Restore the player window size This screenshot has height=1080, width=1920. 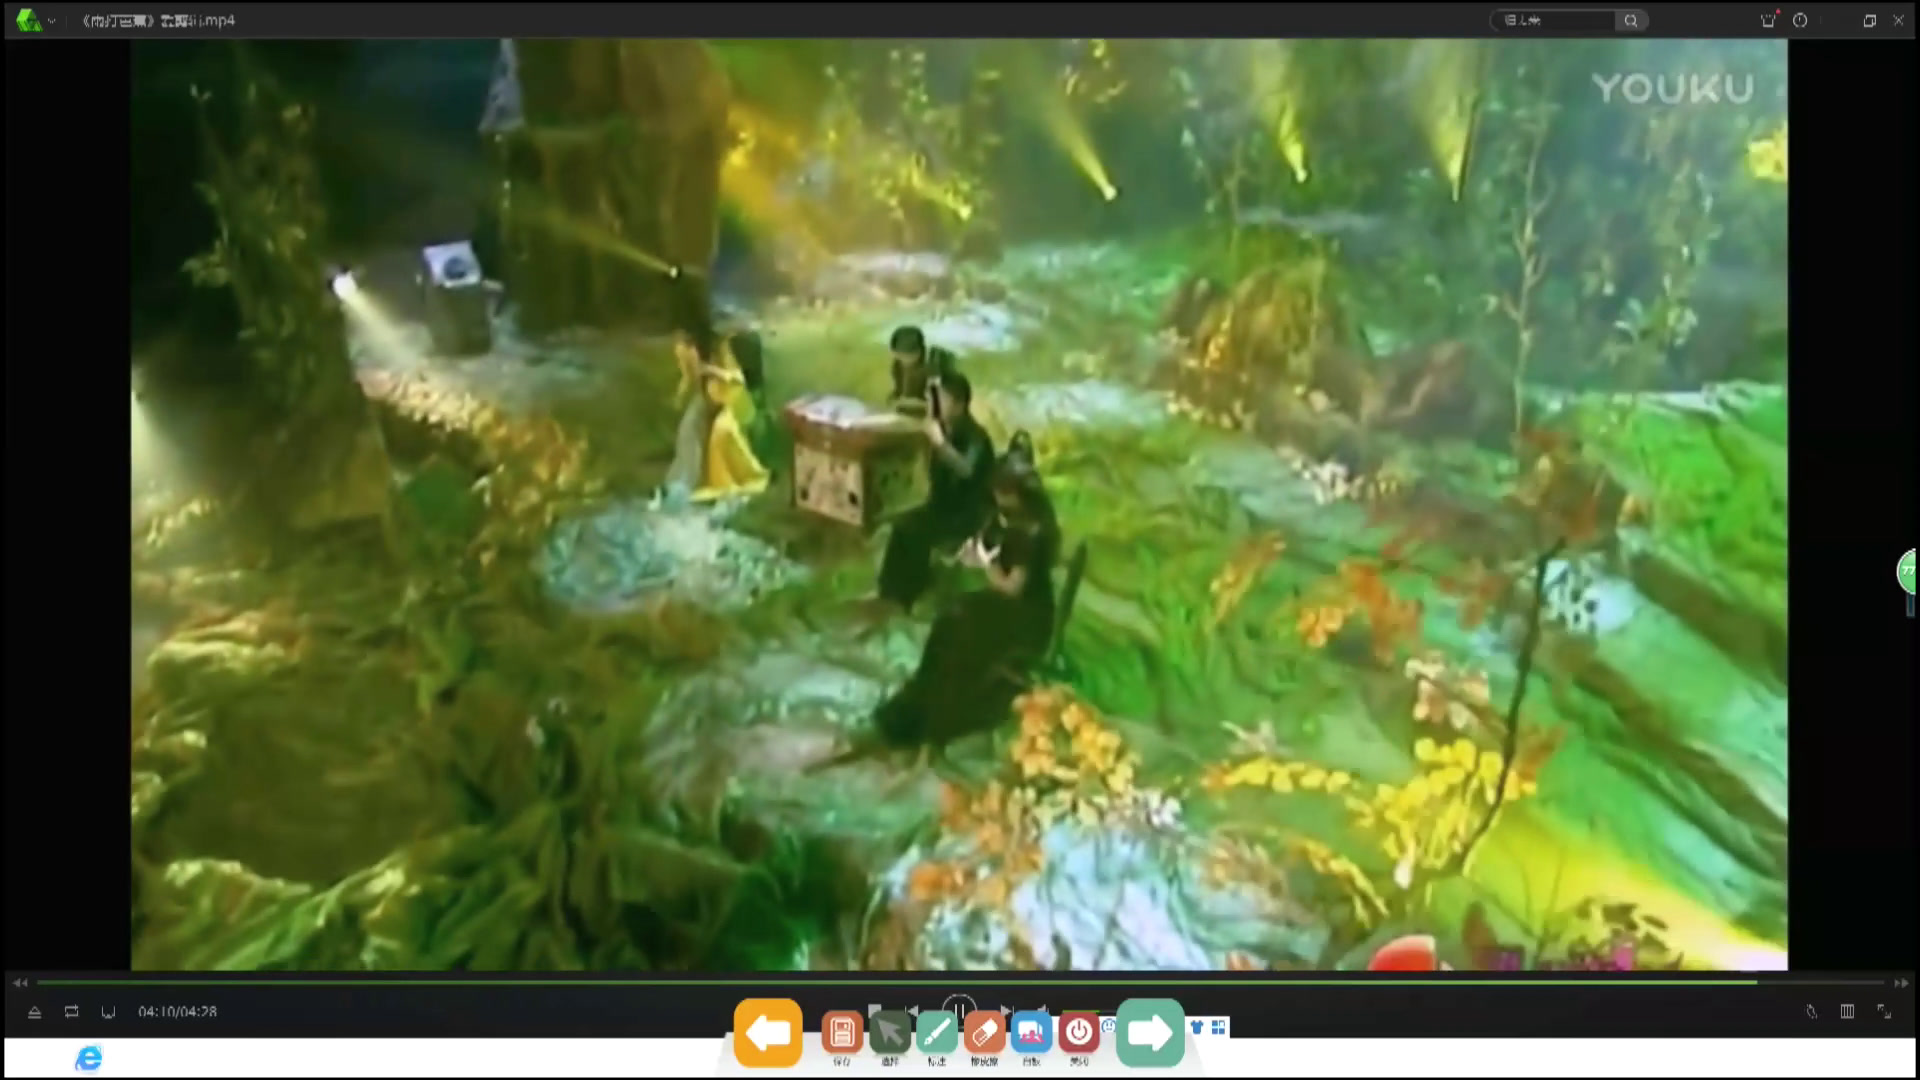click(1869, 20)
